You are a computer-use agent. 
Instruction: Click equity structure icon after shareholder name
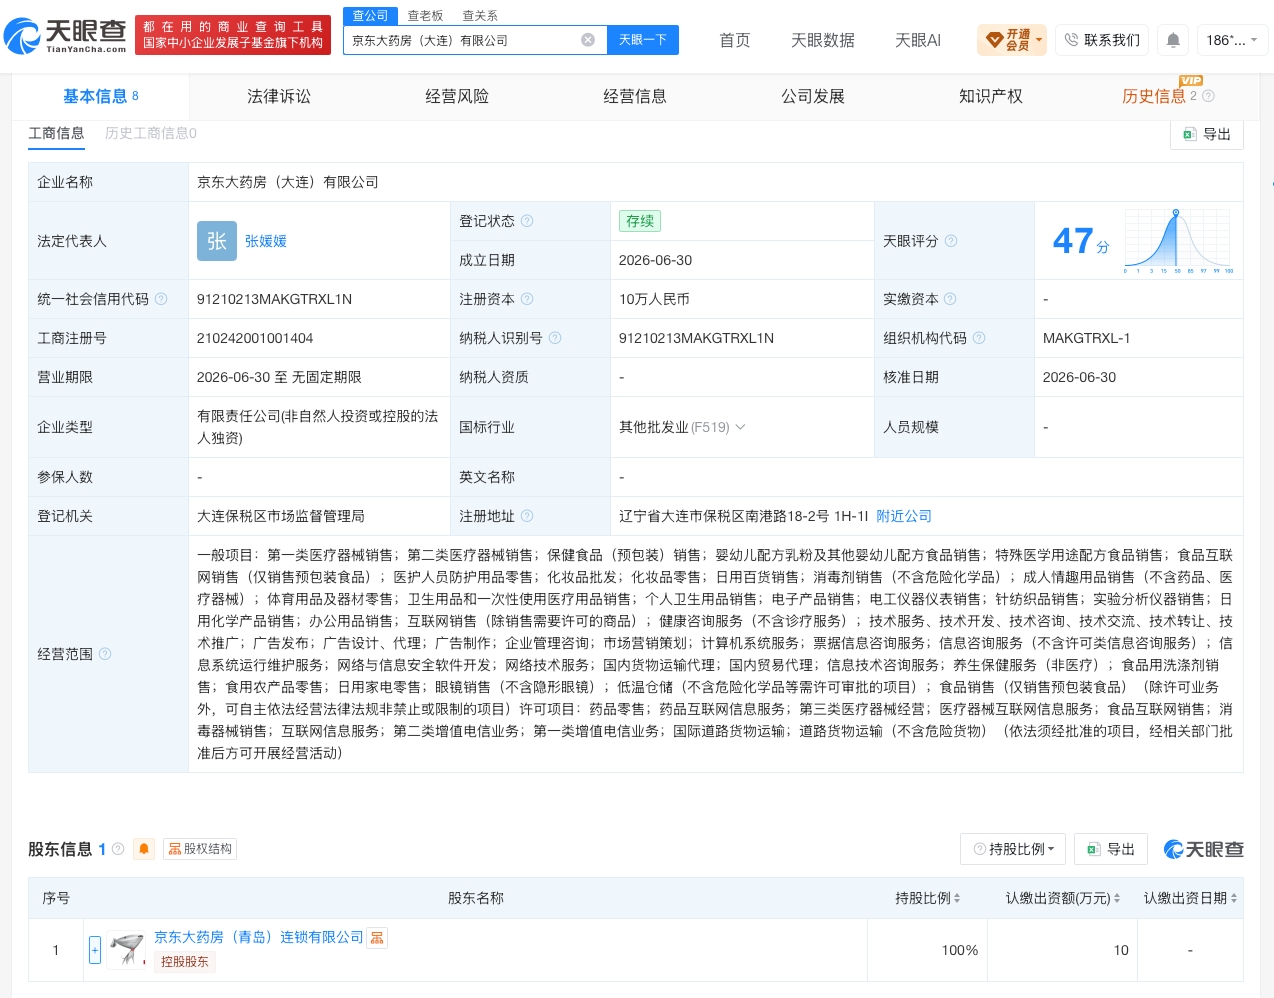377,937
